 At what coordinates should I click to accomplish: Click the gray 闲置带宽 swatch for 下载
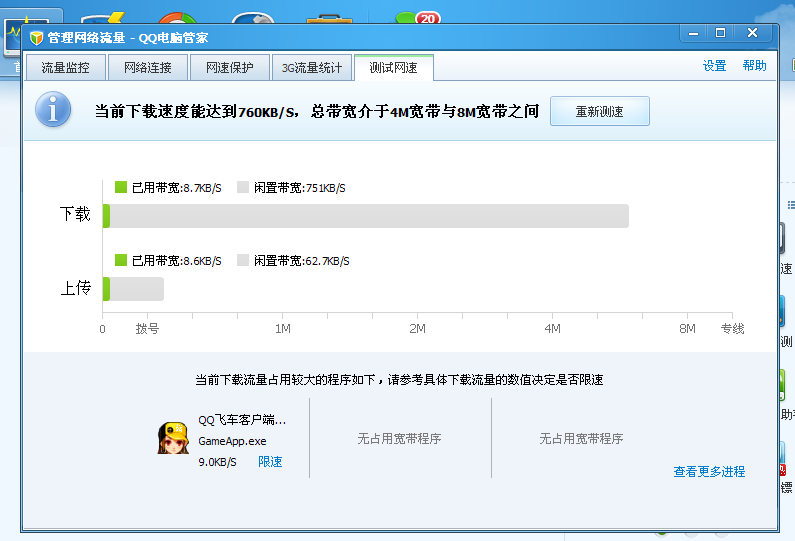(x=243, y=187)
